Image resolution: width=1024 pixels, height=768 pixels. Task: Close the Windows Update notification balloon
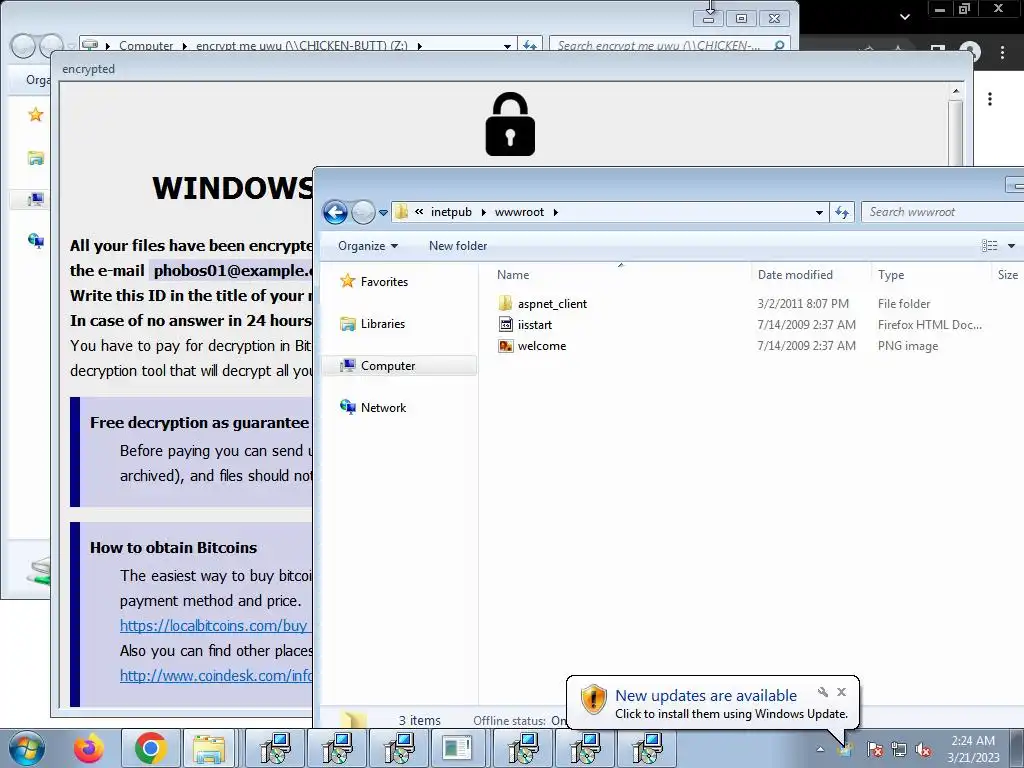click(x=841, y=692)
